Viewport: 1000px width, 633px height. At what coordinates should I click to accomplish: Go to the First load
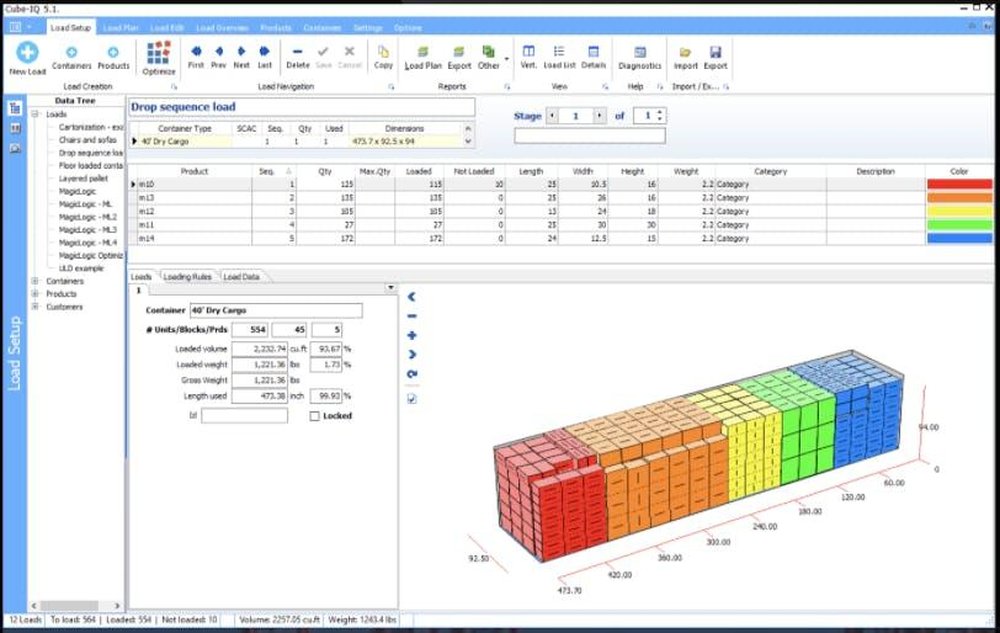coord(196,56)
